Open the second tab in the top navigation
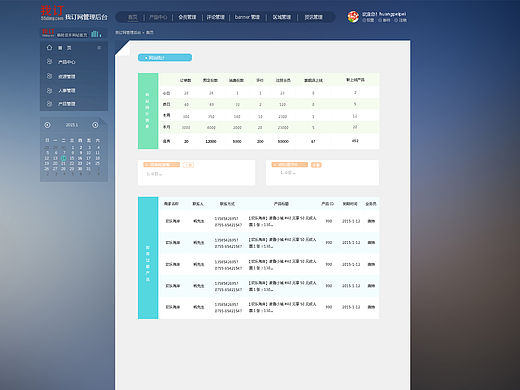This screenshot has height=390, width=520. (x=158, y=17)
